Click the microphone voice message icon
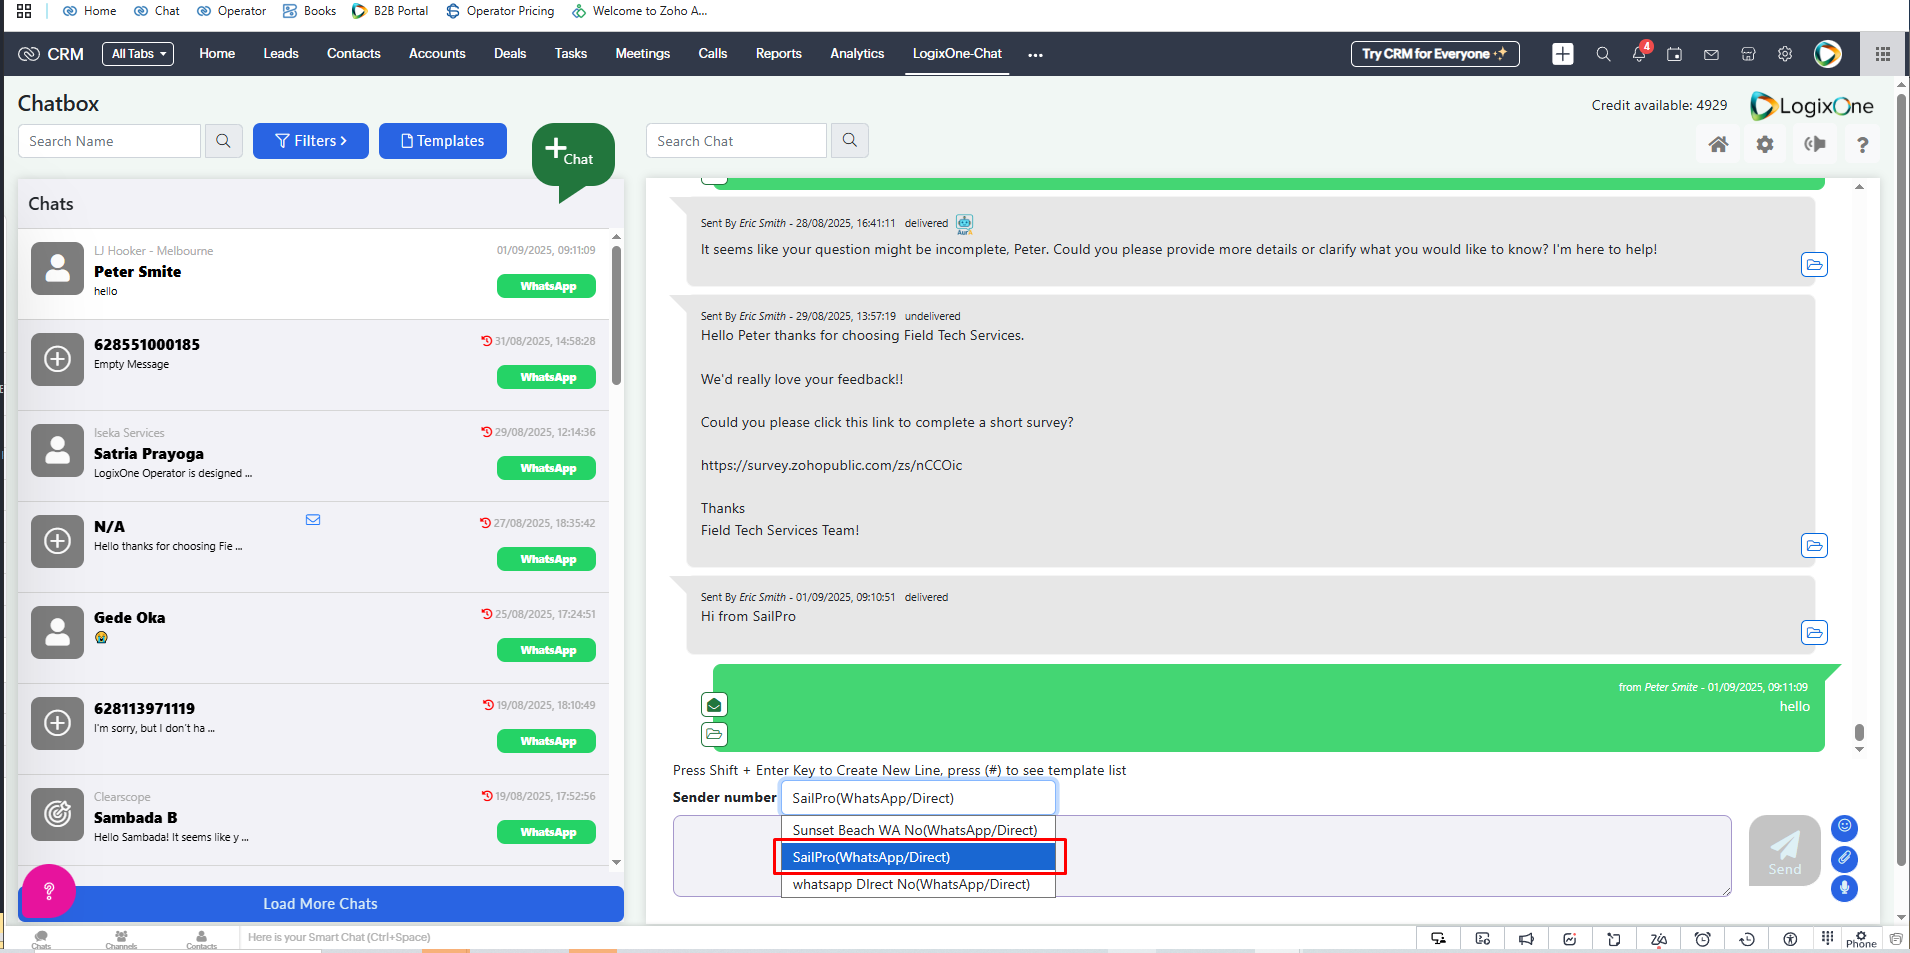 coord(1844,888)
